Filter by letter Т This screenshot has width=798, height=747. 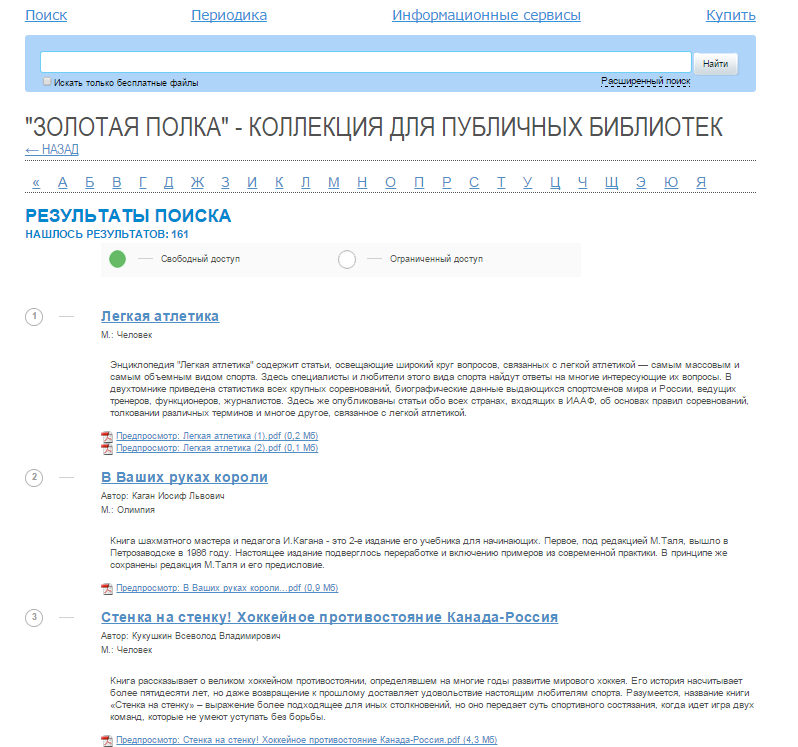pos(501,182)
